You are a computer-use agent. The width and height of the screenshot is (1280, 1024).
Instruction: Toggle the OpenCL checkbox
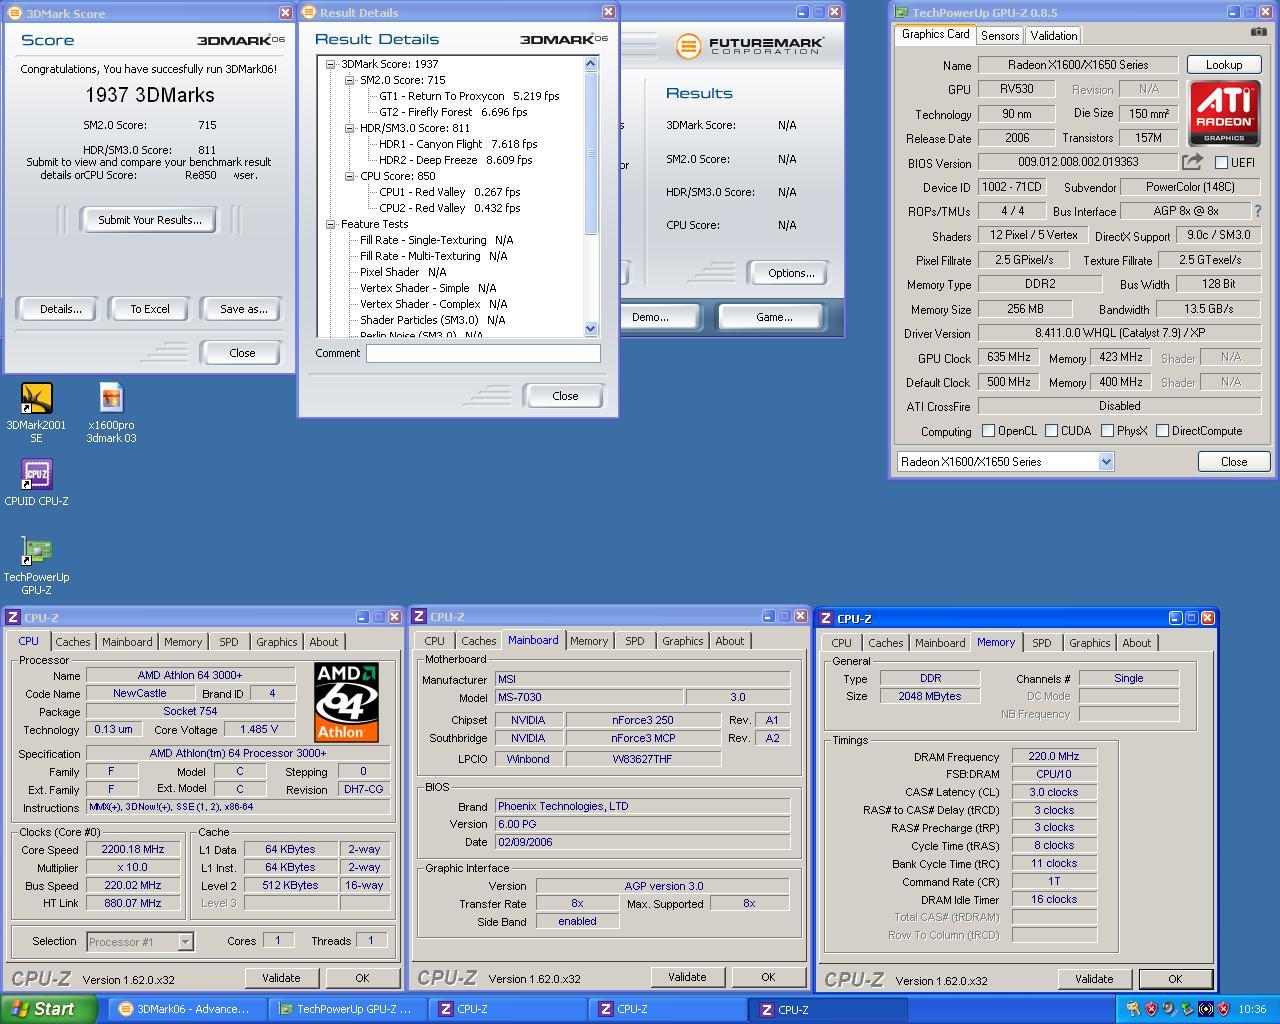coord(988,431)
